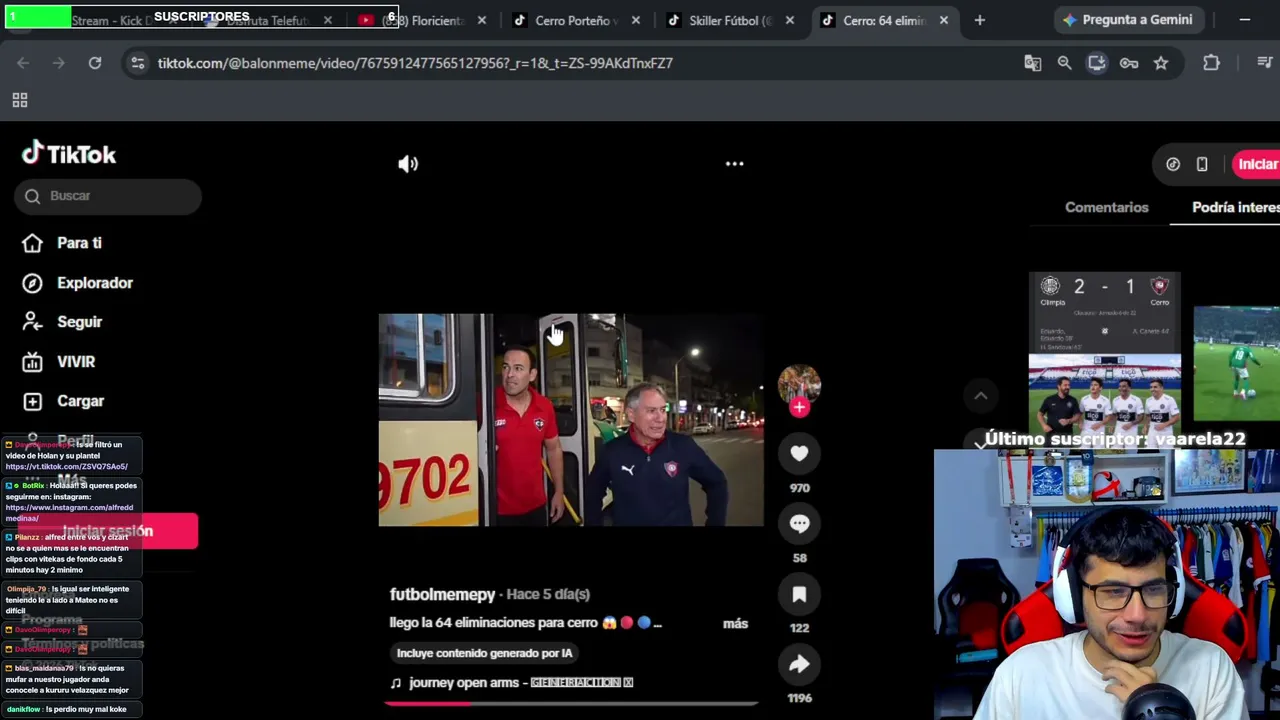Open Explorador in the TikTok sidebar
Viewport: 1280px width, 720px height.
coord(78,283)
